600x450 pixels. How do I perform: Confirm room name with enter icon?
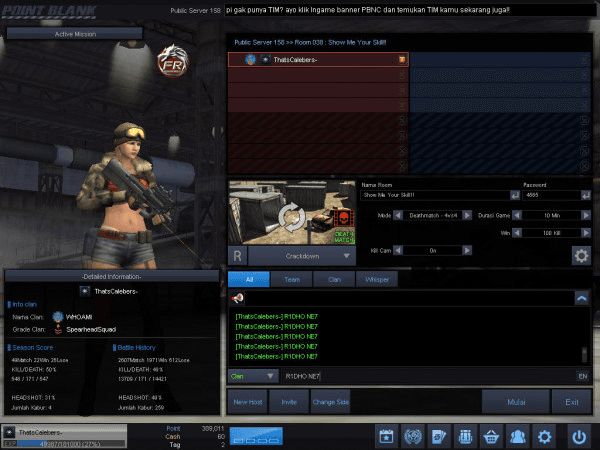coord(515,195)
